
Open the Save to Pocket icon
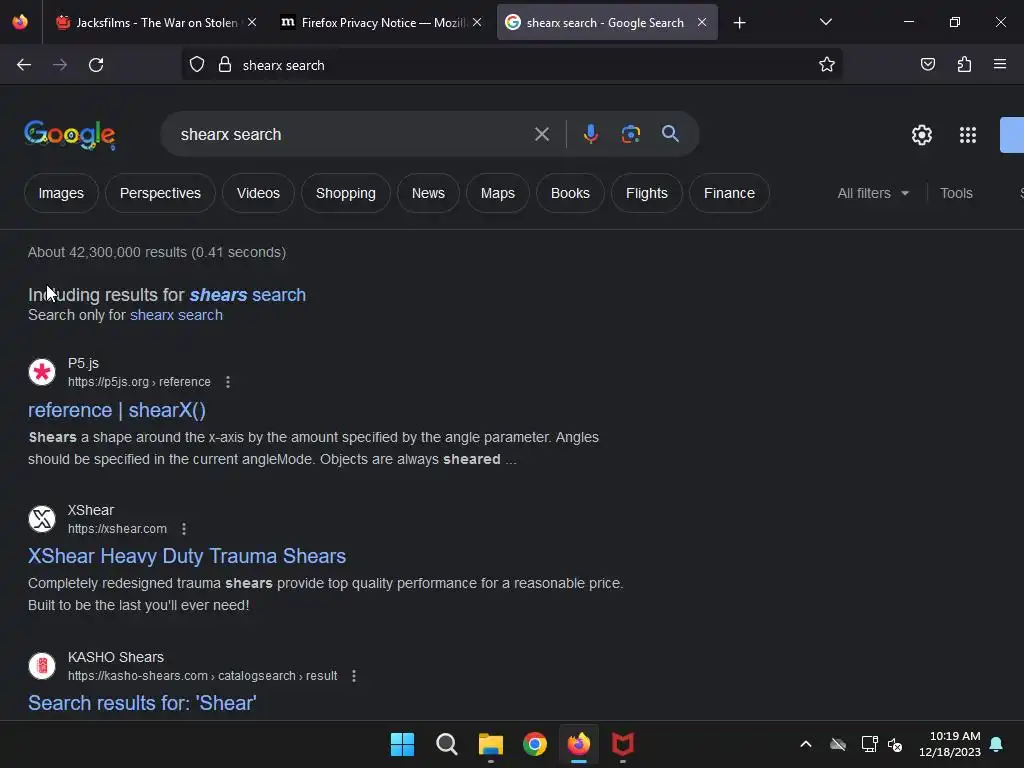coord(927,64)
